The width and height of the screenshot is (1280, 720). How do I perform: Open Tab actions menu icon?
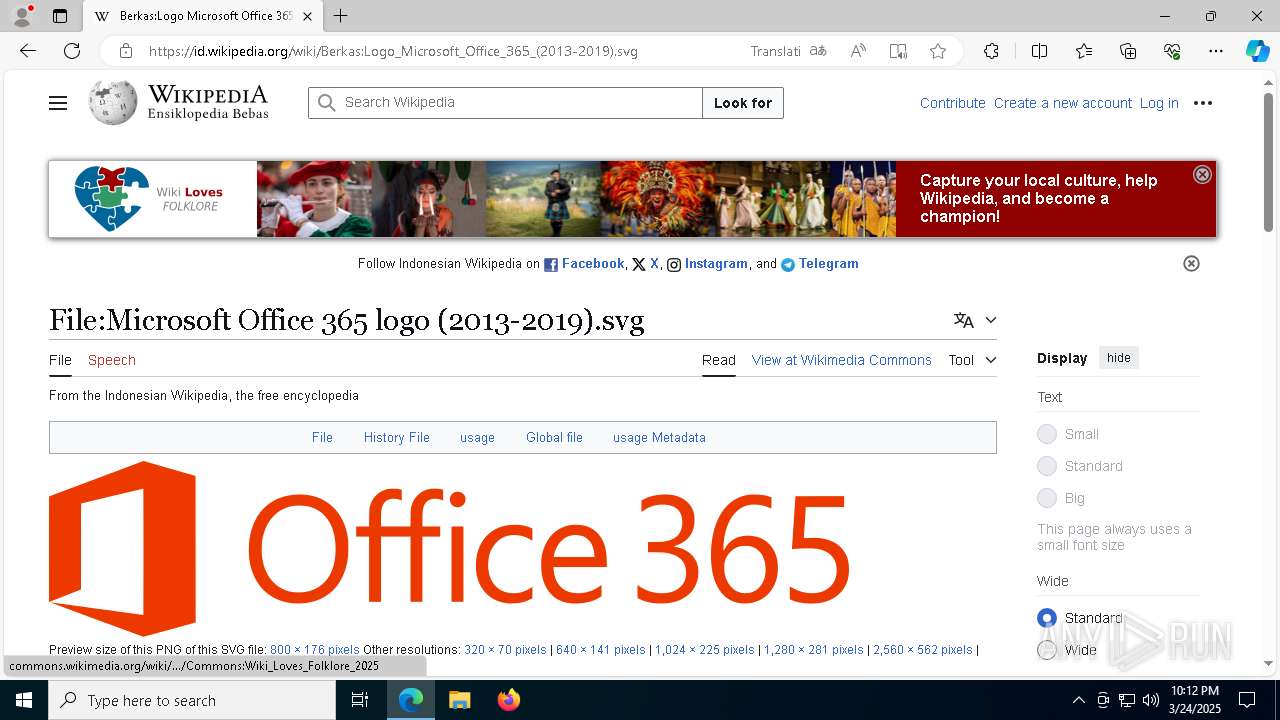point(60,16)
